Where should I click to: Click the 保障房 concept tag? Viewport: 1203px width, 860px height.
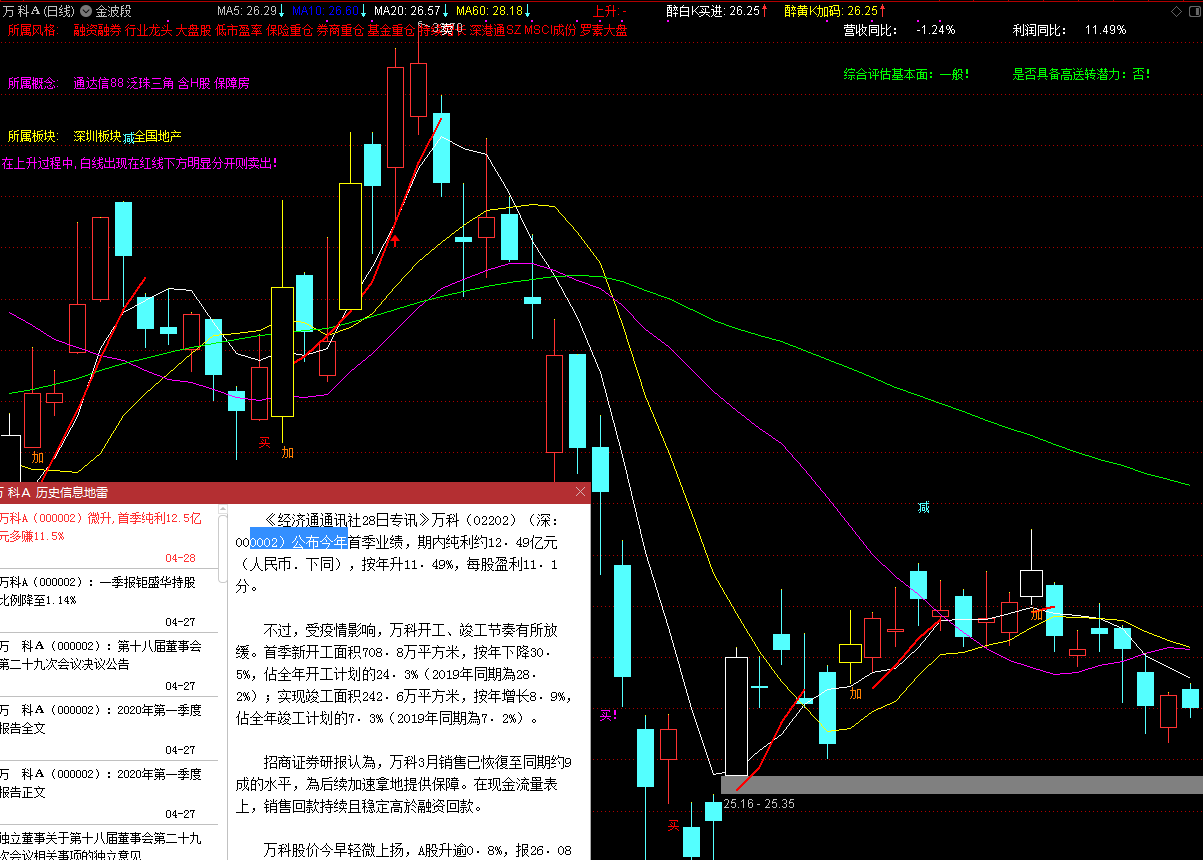(232, 83)
